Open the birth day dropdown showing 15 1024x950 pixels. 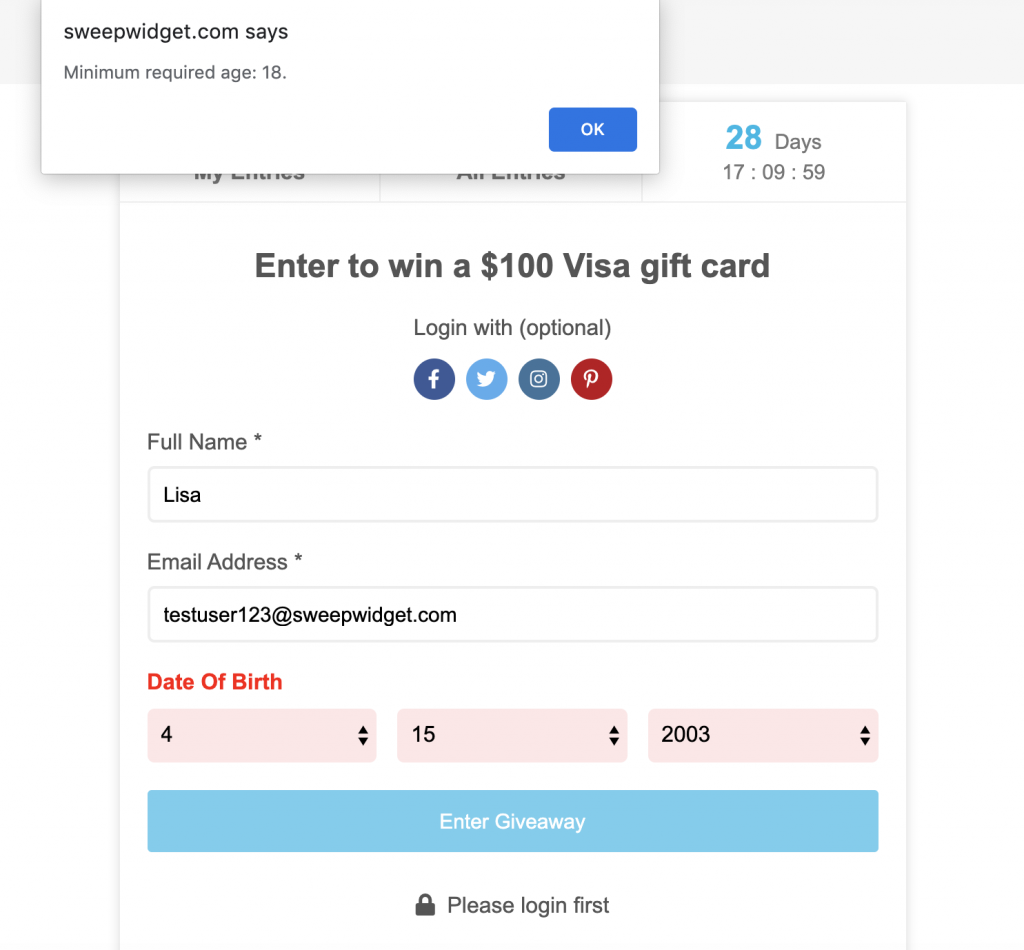tap(512, 735)
